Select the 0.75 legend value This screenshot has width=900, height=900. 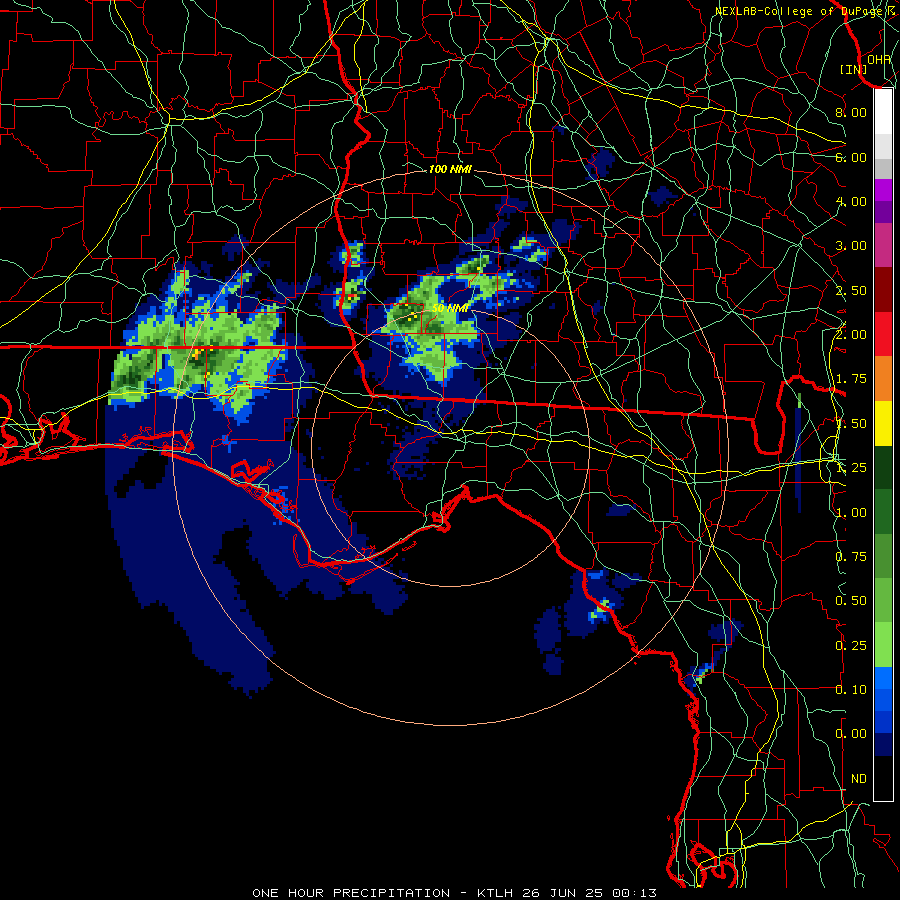pyautogui.click(x=851, y=557)
